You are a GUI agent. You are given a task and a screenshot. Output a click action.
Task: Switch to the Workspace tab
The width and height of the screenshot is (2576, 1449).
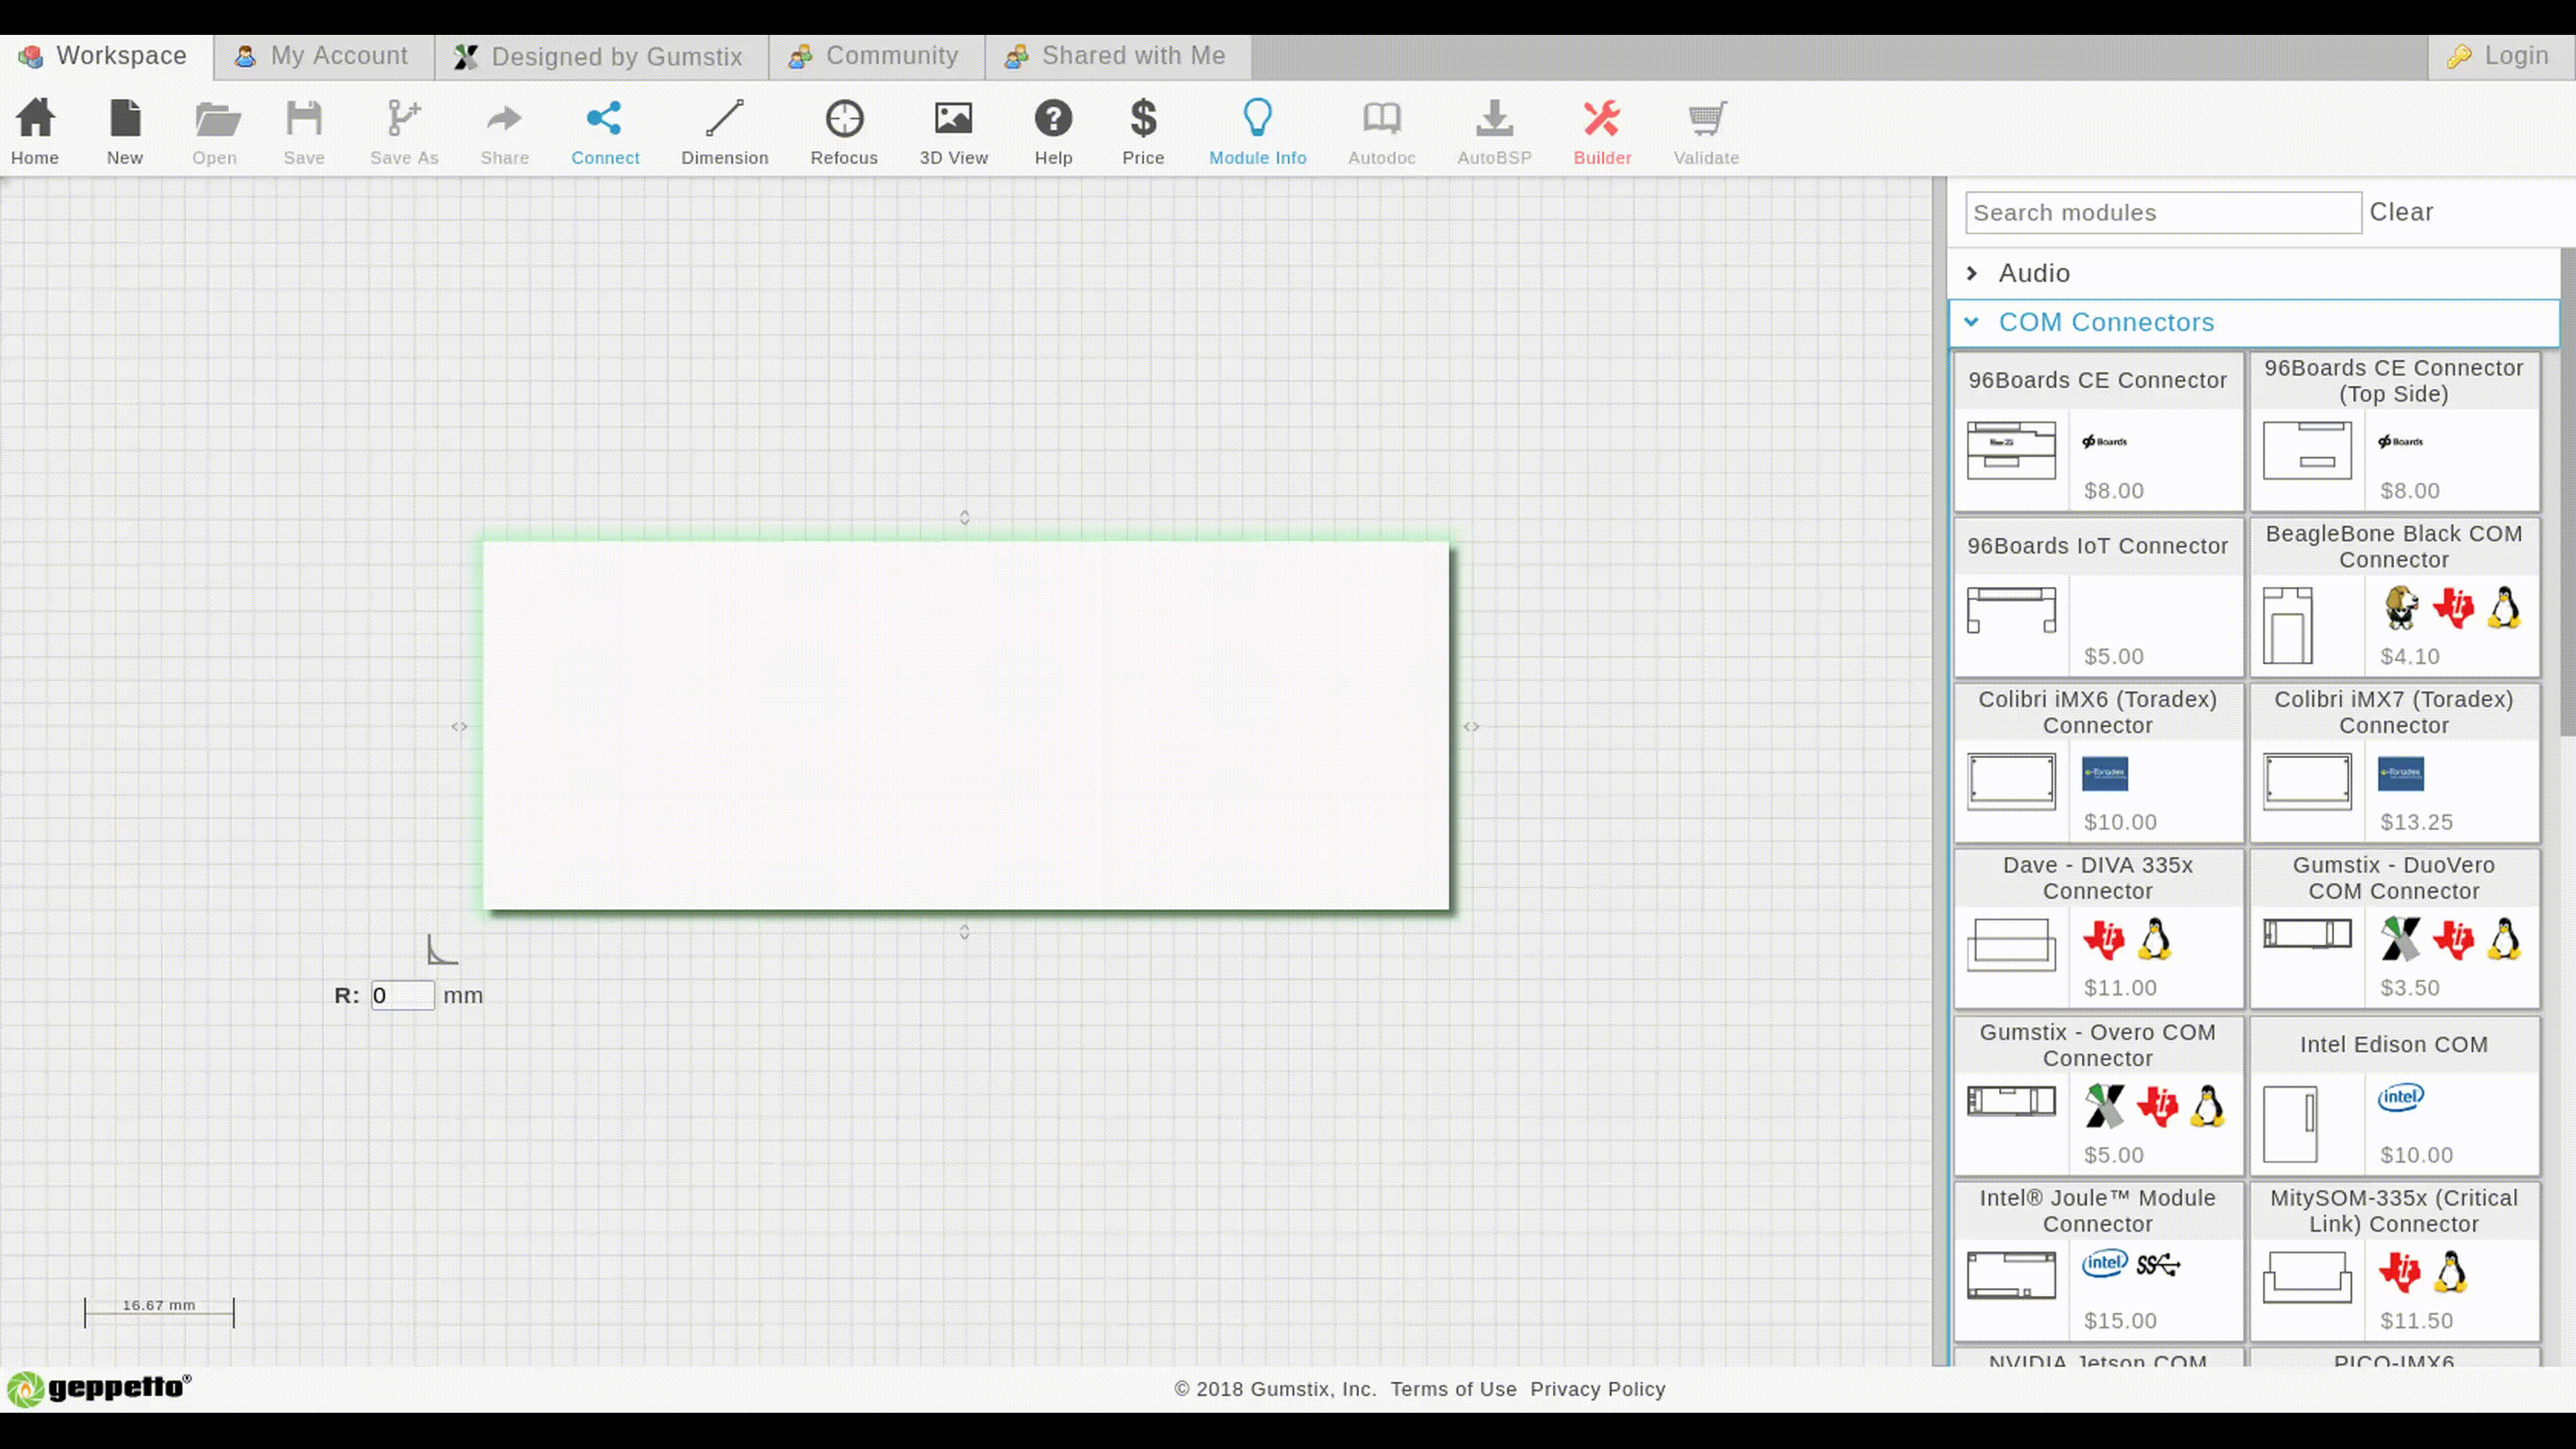click(106, 56)
